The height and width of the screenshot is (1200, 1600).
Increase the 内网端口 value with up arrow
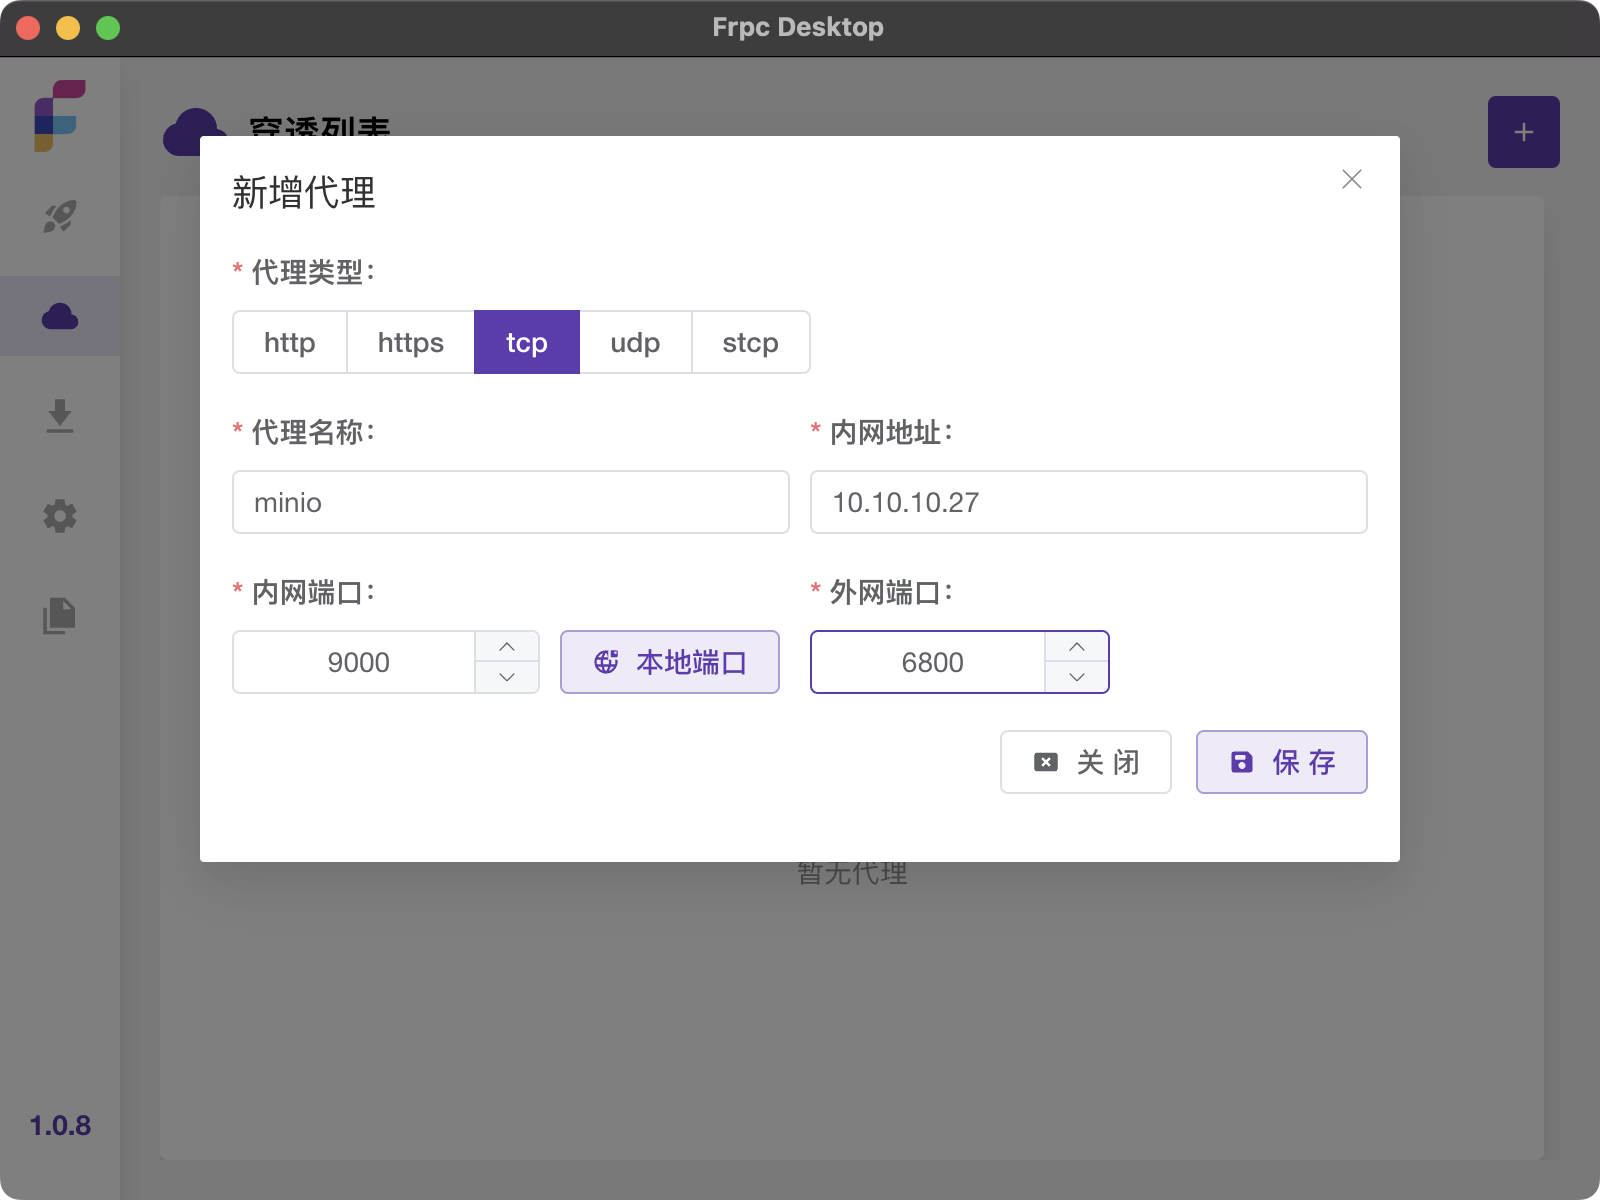point(507,647)
